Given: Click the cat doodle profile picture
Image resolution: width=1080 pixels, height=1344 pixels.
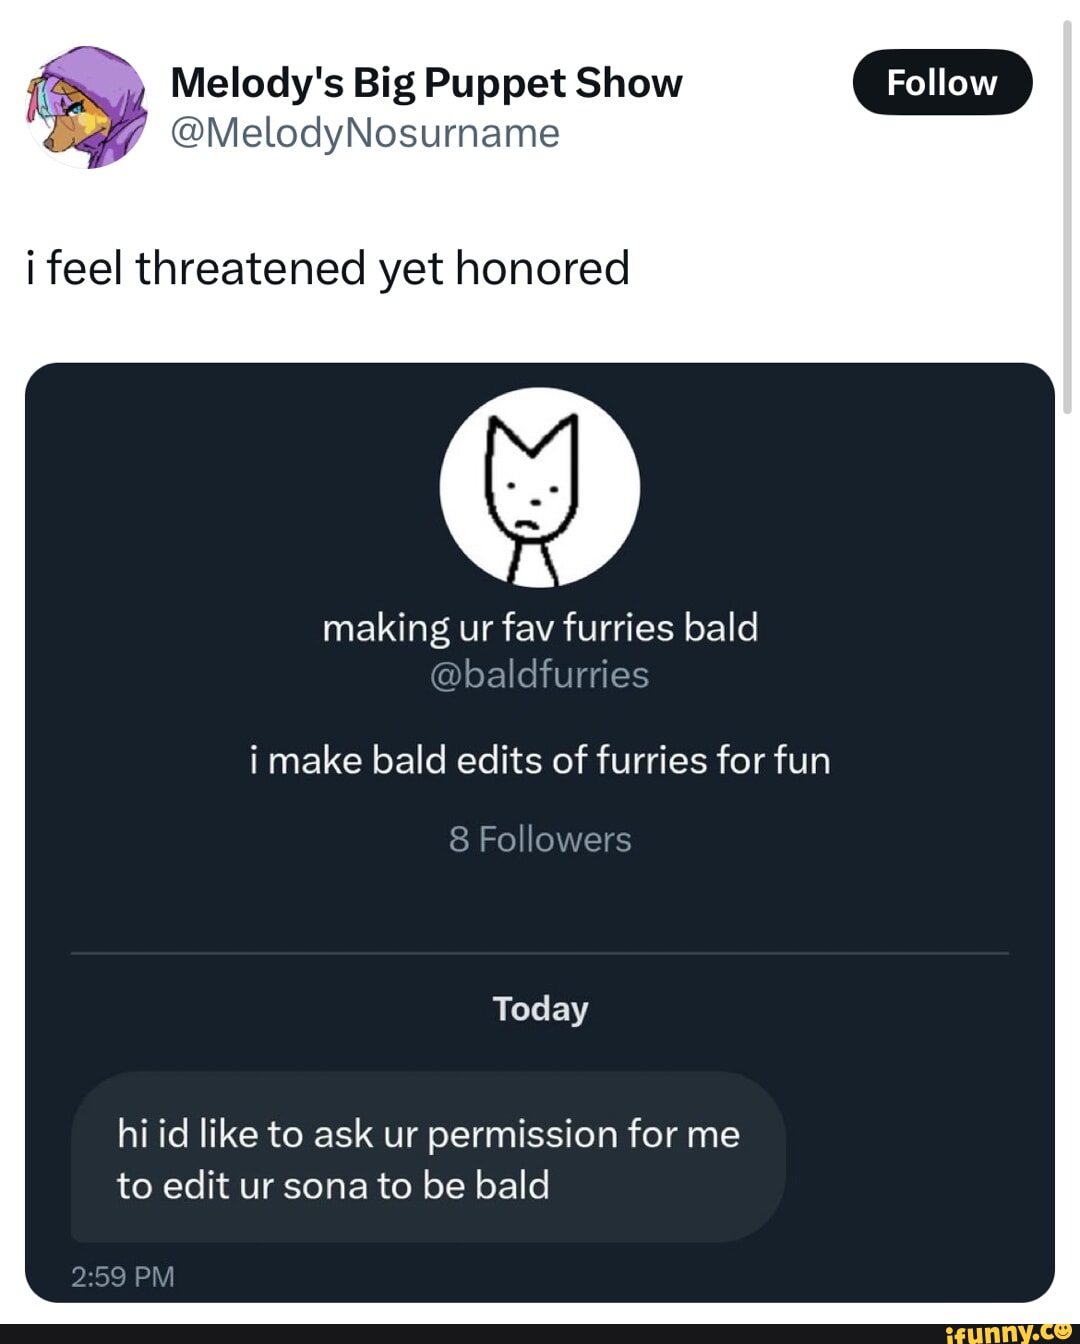Looking at the screenshot, I should (x=539, y=487).
